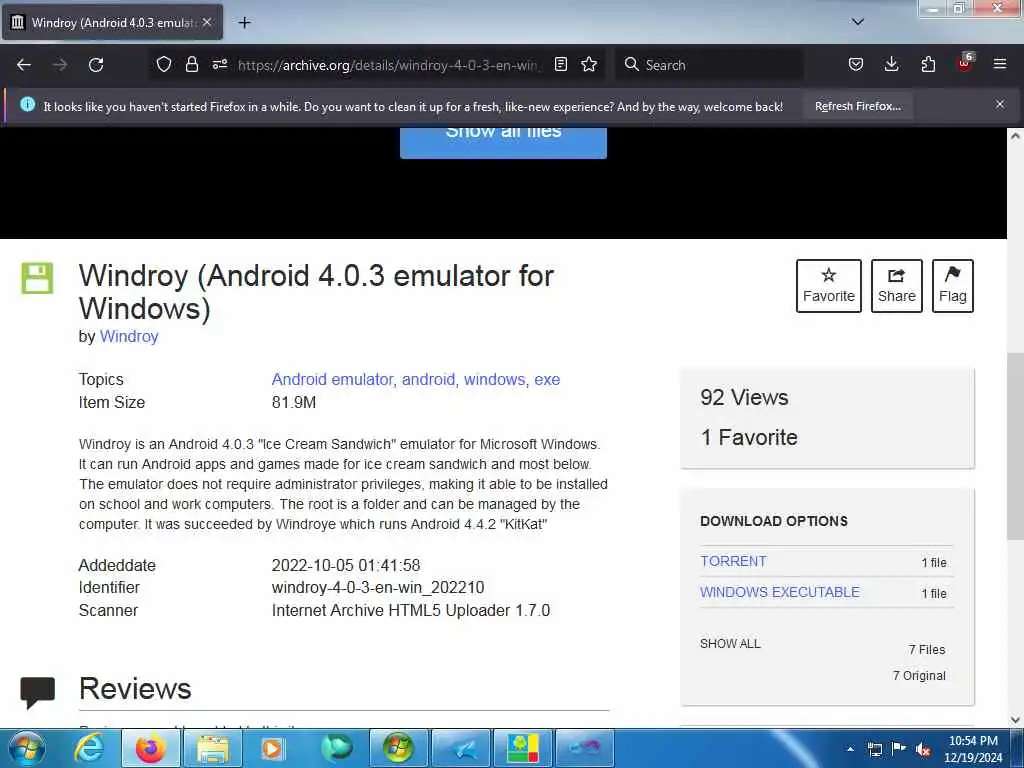1024x768 pixels.
Task: Open the Windroy author link
Action: pos(129,336)
